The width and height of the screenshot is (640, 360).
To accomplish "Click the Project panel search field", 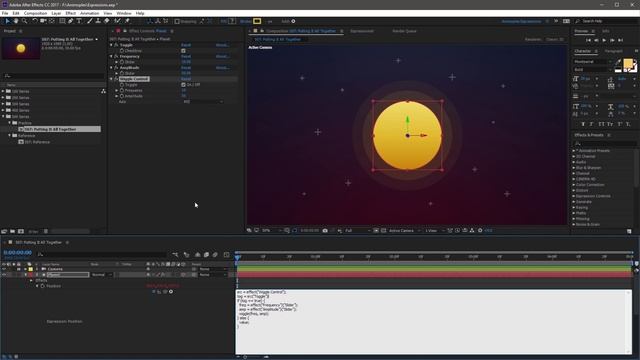I will pyautogui.click(x=53, y=76).
